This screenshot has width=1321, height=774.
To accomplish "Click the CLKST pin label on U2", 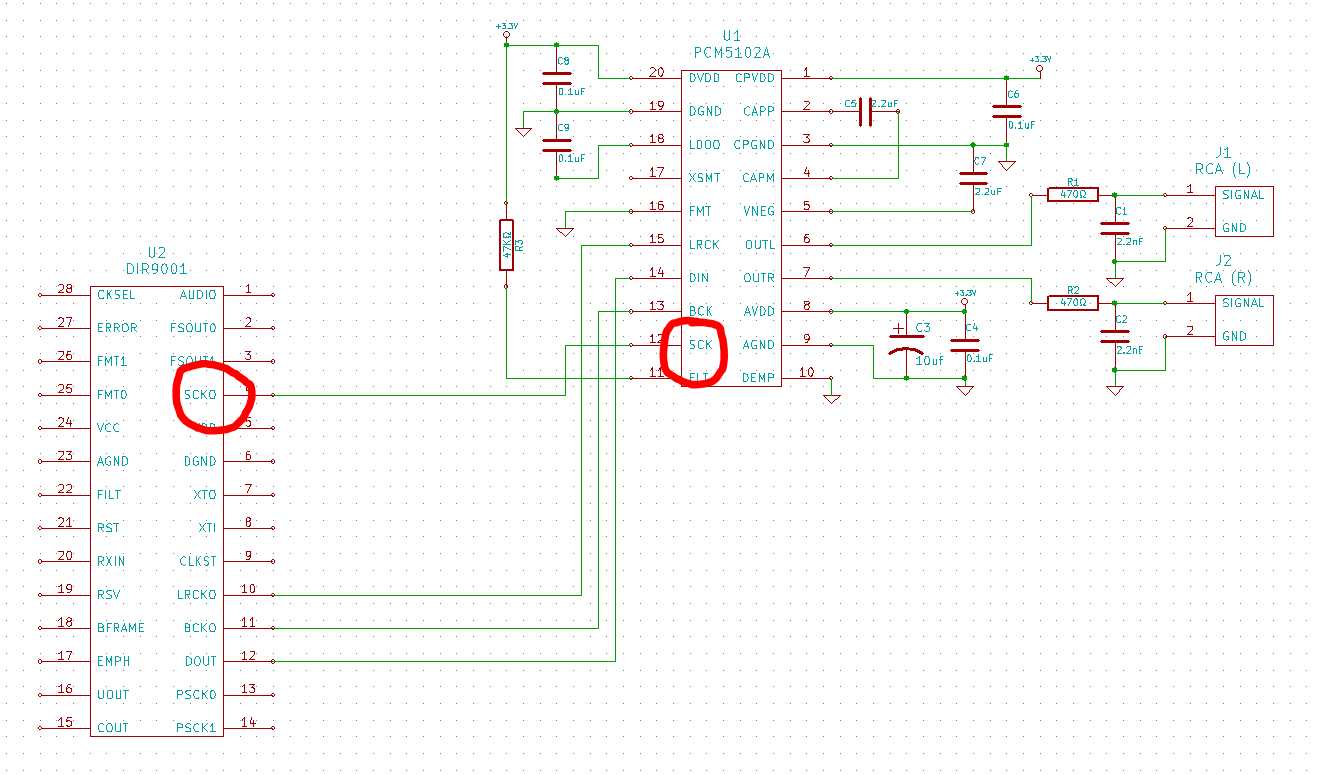I will tap(198, 561).
